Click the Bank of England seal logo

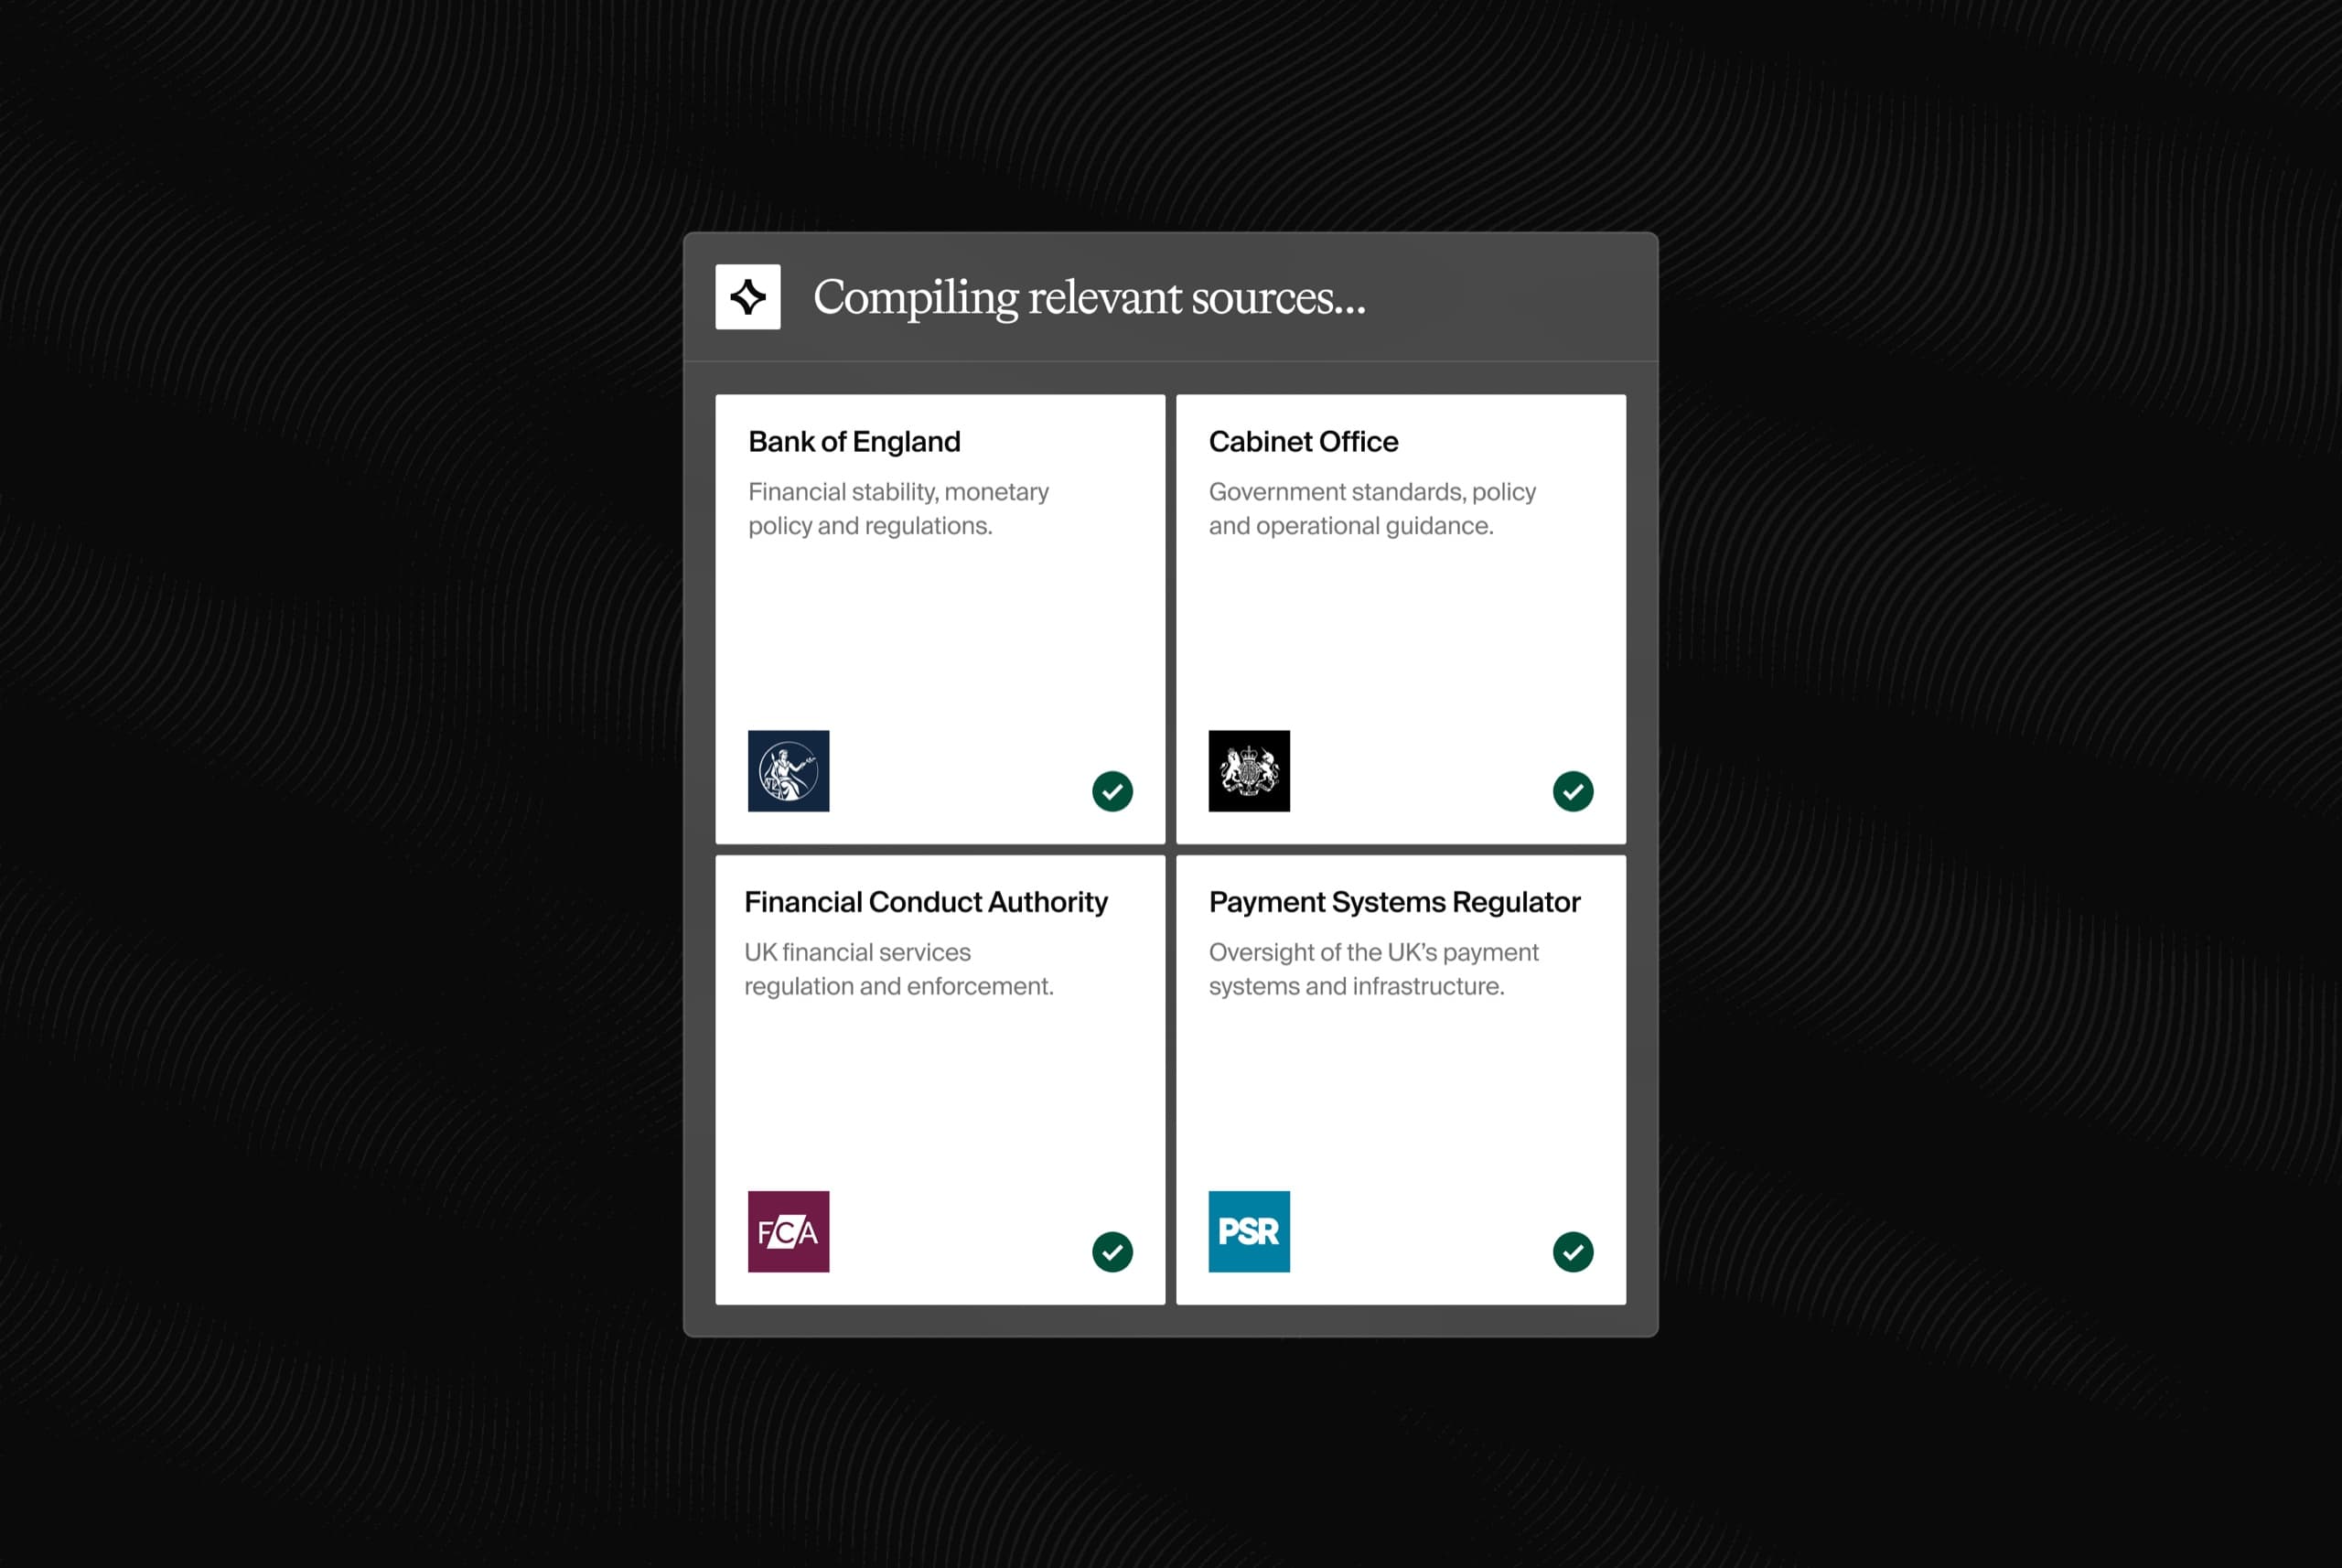(789, 771)
